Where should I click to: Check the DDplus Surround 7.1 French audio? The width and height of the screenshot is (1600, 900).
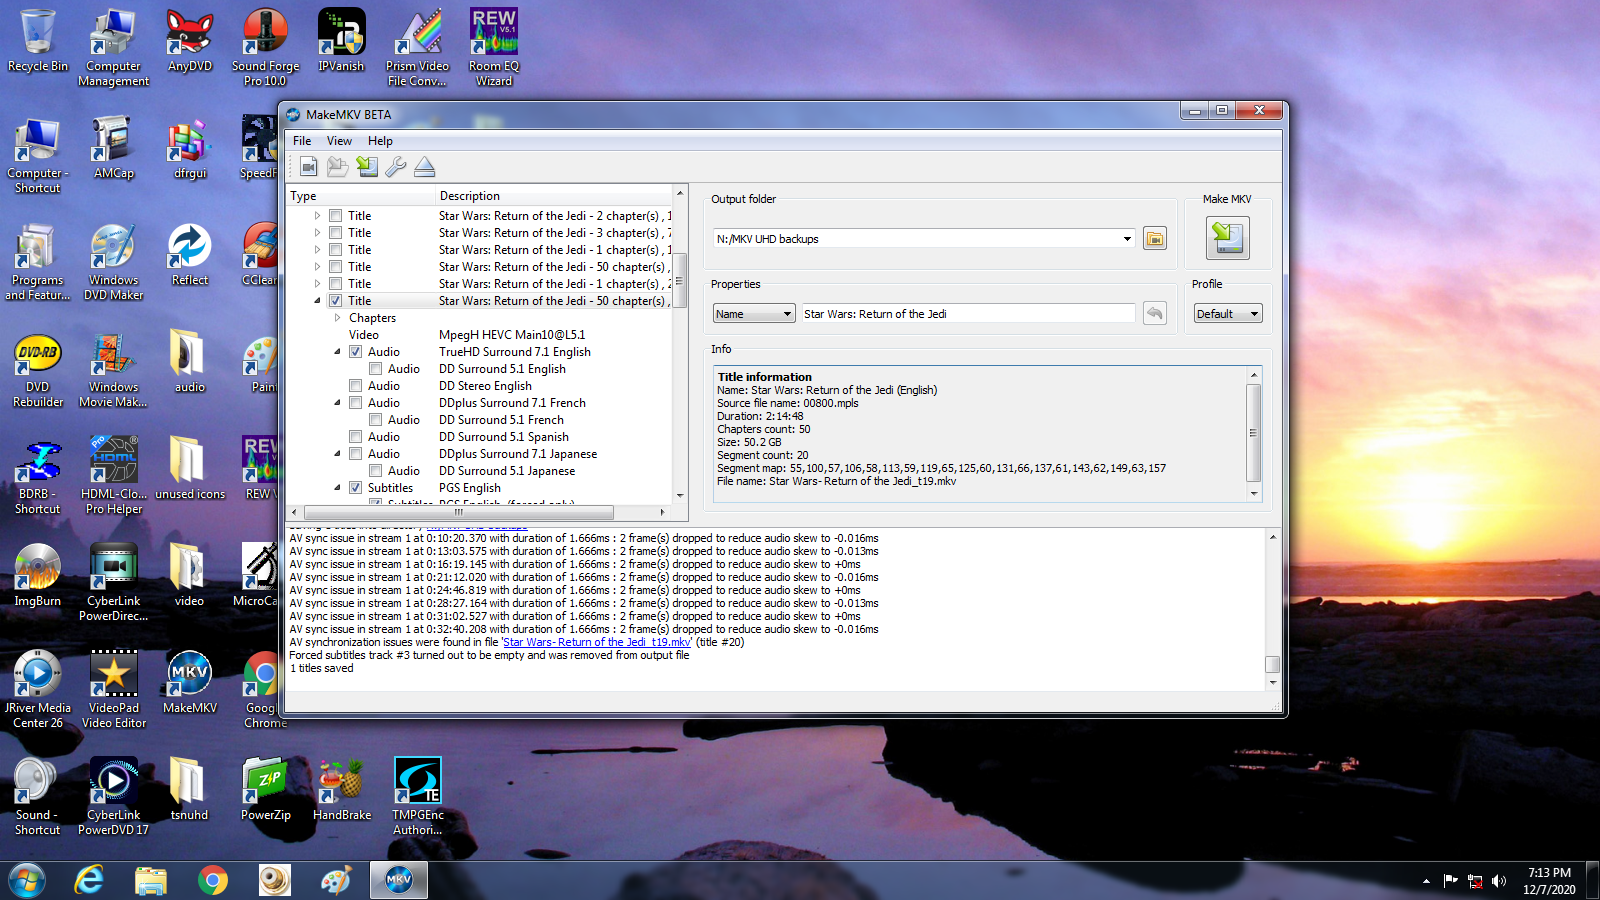pyautogui.click(x=355, y=403)
